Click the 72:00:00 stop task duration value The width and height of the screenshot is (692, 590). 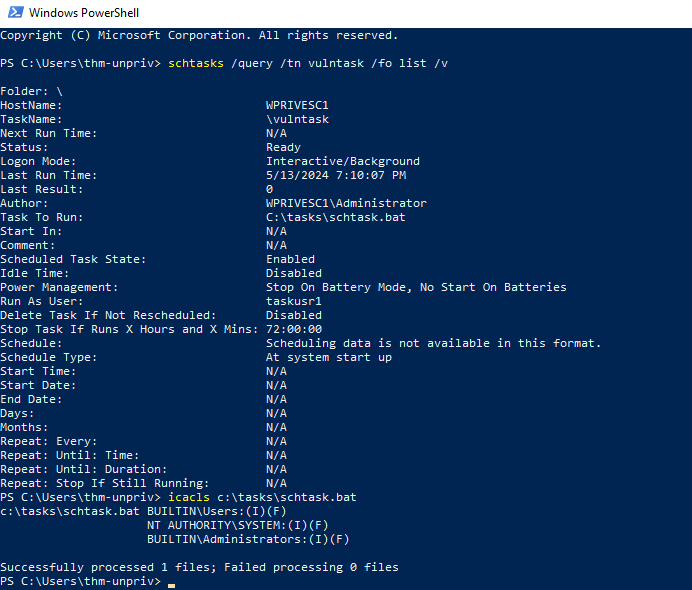click(x=293, y=329)
